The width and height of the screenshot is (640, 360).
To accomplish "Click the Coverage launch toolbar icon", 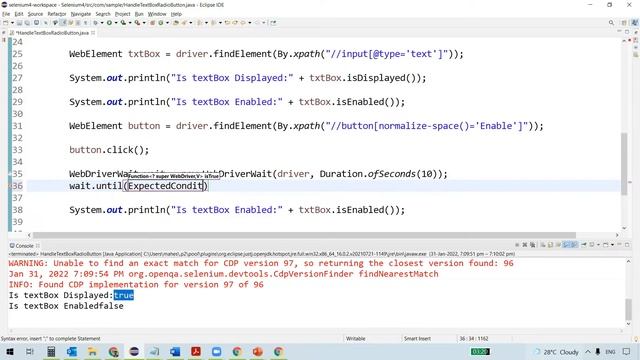I will [124, 23].
